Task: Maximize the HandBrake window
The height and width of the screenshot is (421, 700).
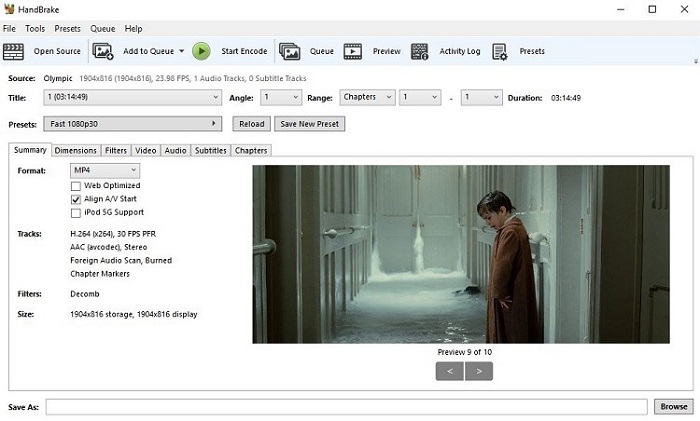Action: click(x=652, y=9)
